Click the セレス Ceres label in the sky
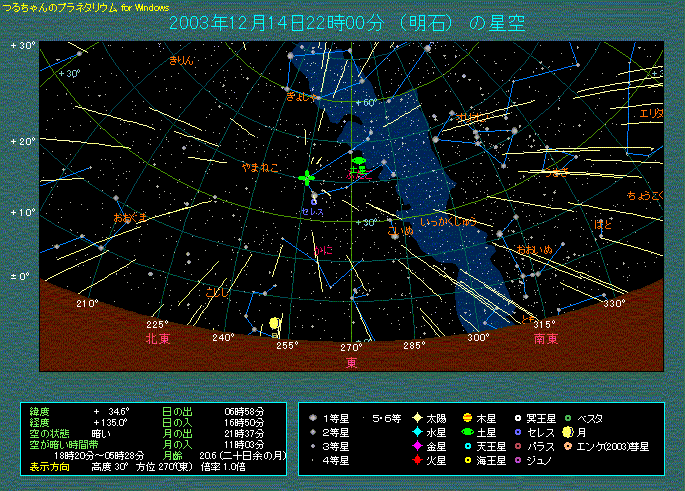 (x=312, y=212)
